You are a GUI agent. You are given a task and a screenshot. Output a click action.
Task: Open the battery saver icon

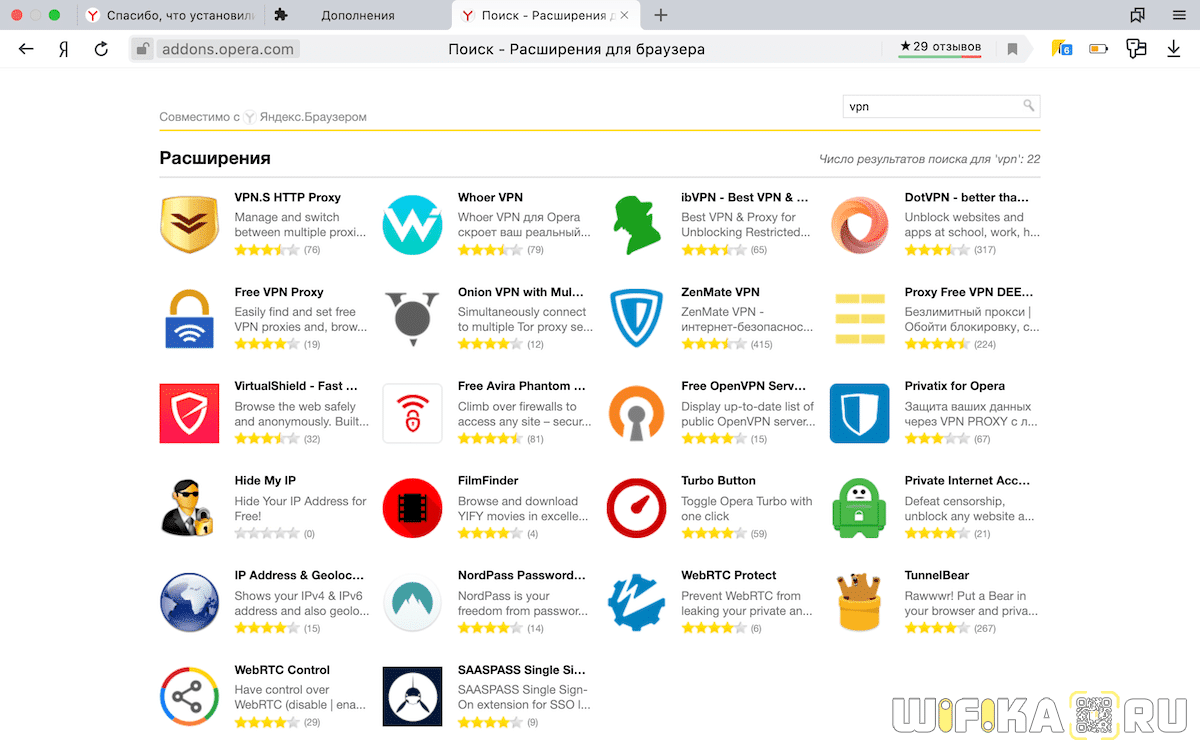(x=1099, y=48)
